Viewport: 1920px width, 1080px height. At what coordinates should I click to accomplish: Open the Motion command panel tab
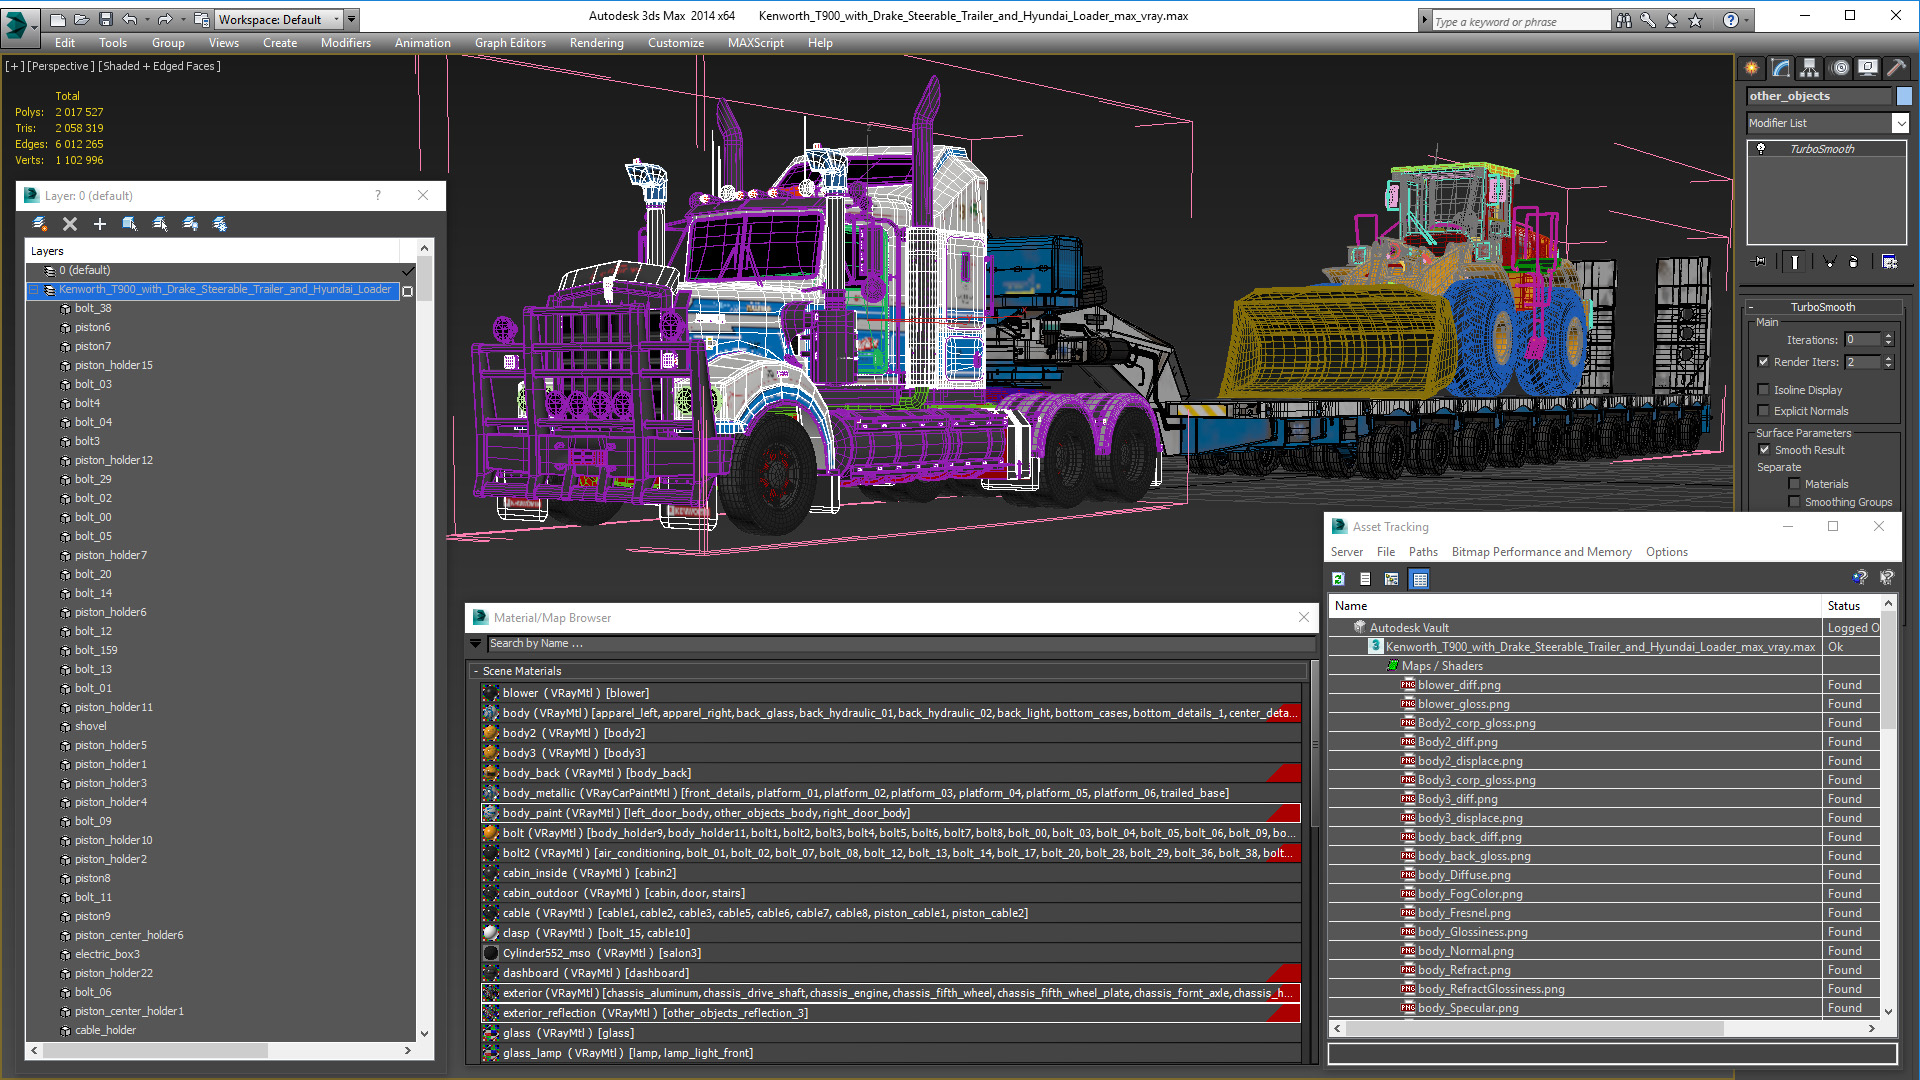pos(1840,68)
